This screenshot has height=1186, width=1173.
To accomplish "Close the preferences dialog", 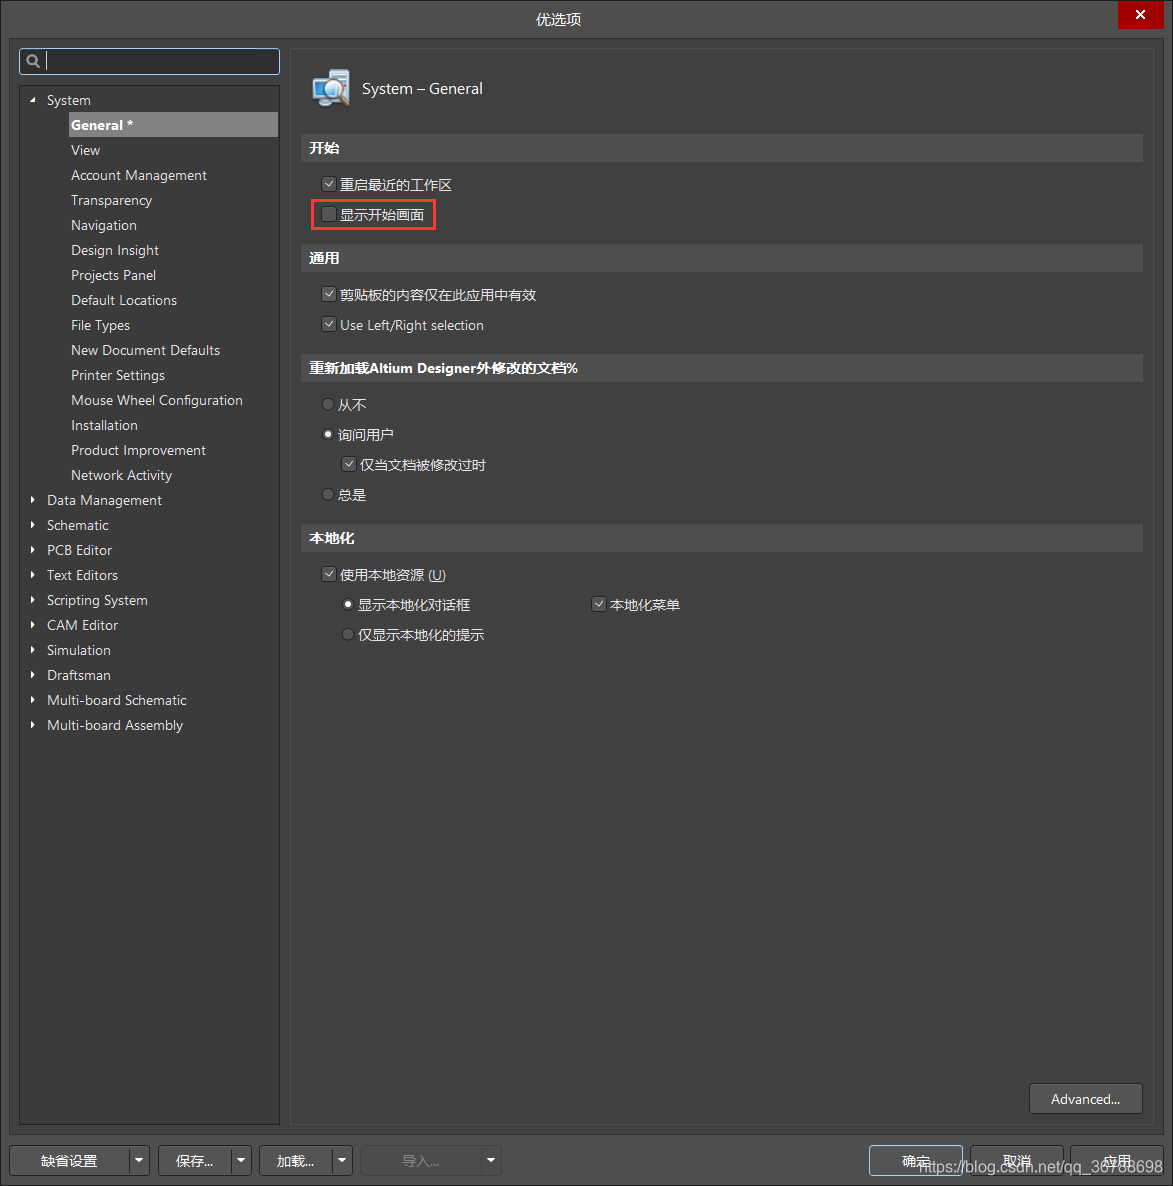I will click(1140, 14).
